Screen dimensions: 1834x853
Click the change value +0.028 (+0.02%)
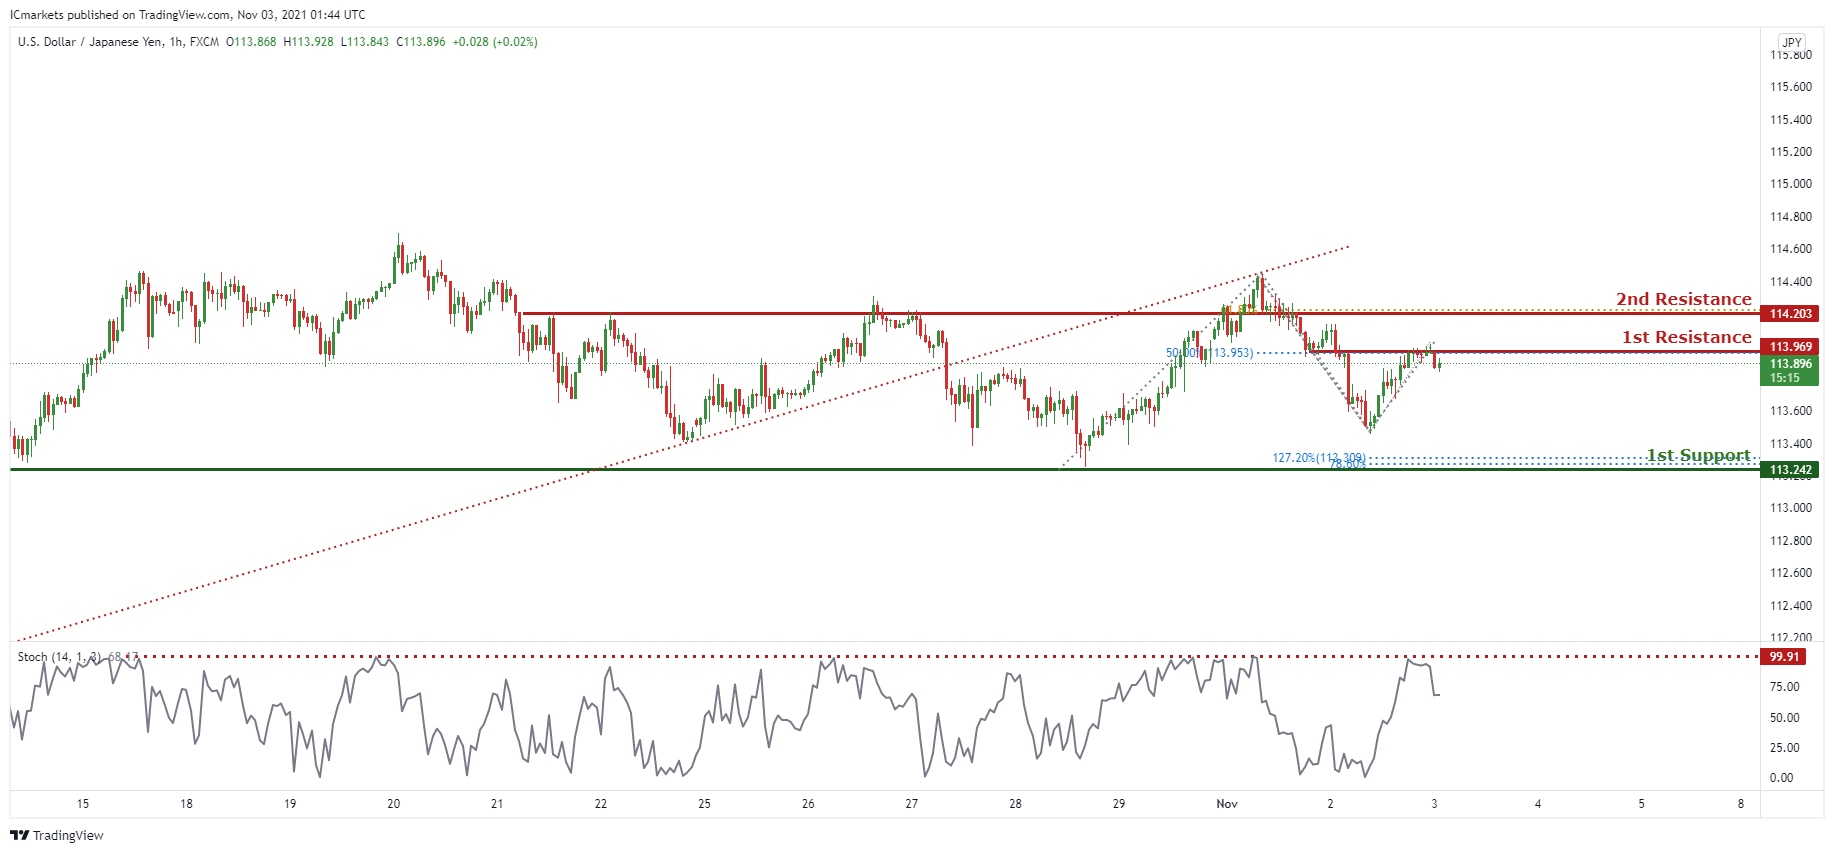pyautogui.click(x=495, y=42)
